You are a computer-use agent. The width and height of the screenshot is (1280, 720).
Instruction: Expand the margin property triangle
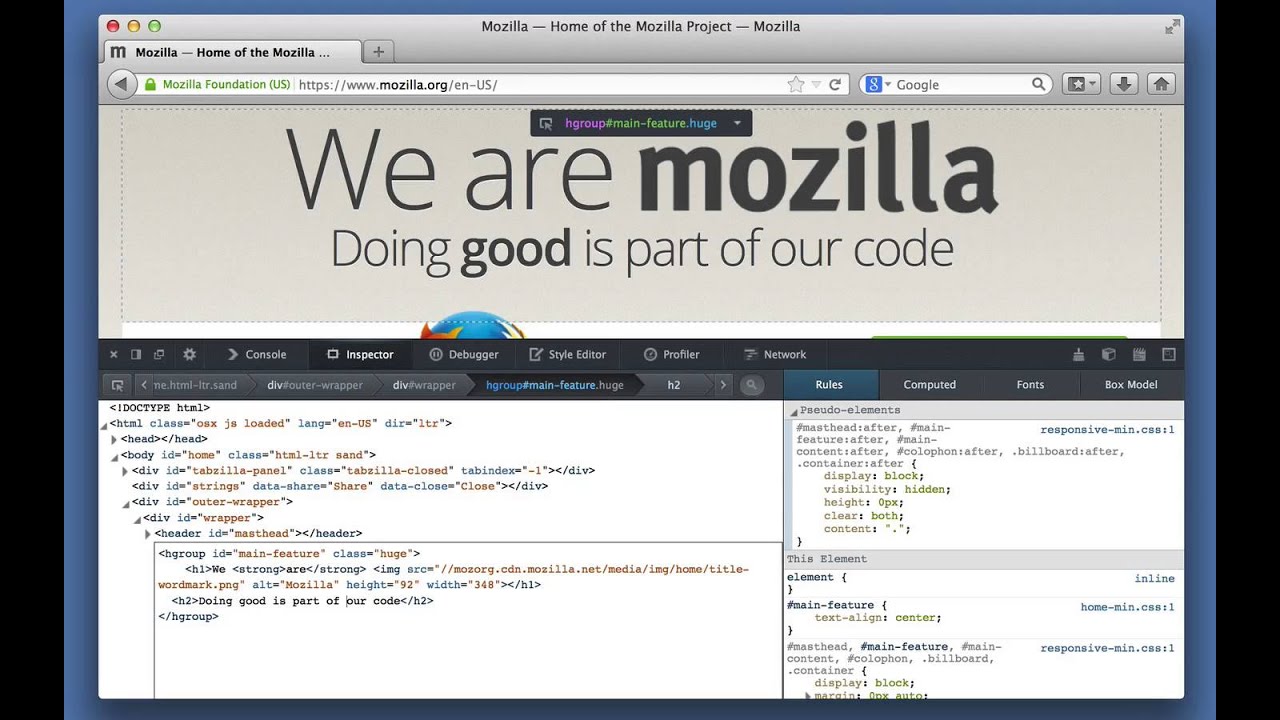(x=808, y=696)
